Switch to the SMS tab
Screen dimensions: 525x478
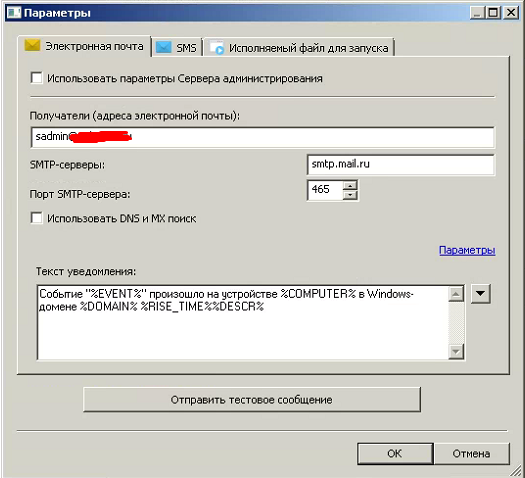coord(177,47)
